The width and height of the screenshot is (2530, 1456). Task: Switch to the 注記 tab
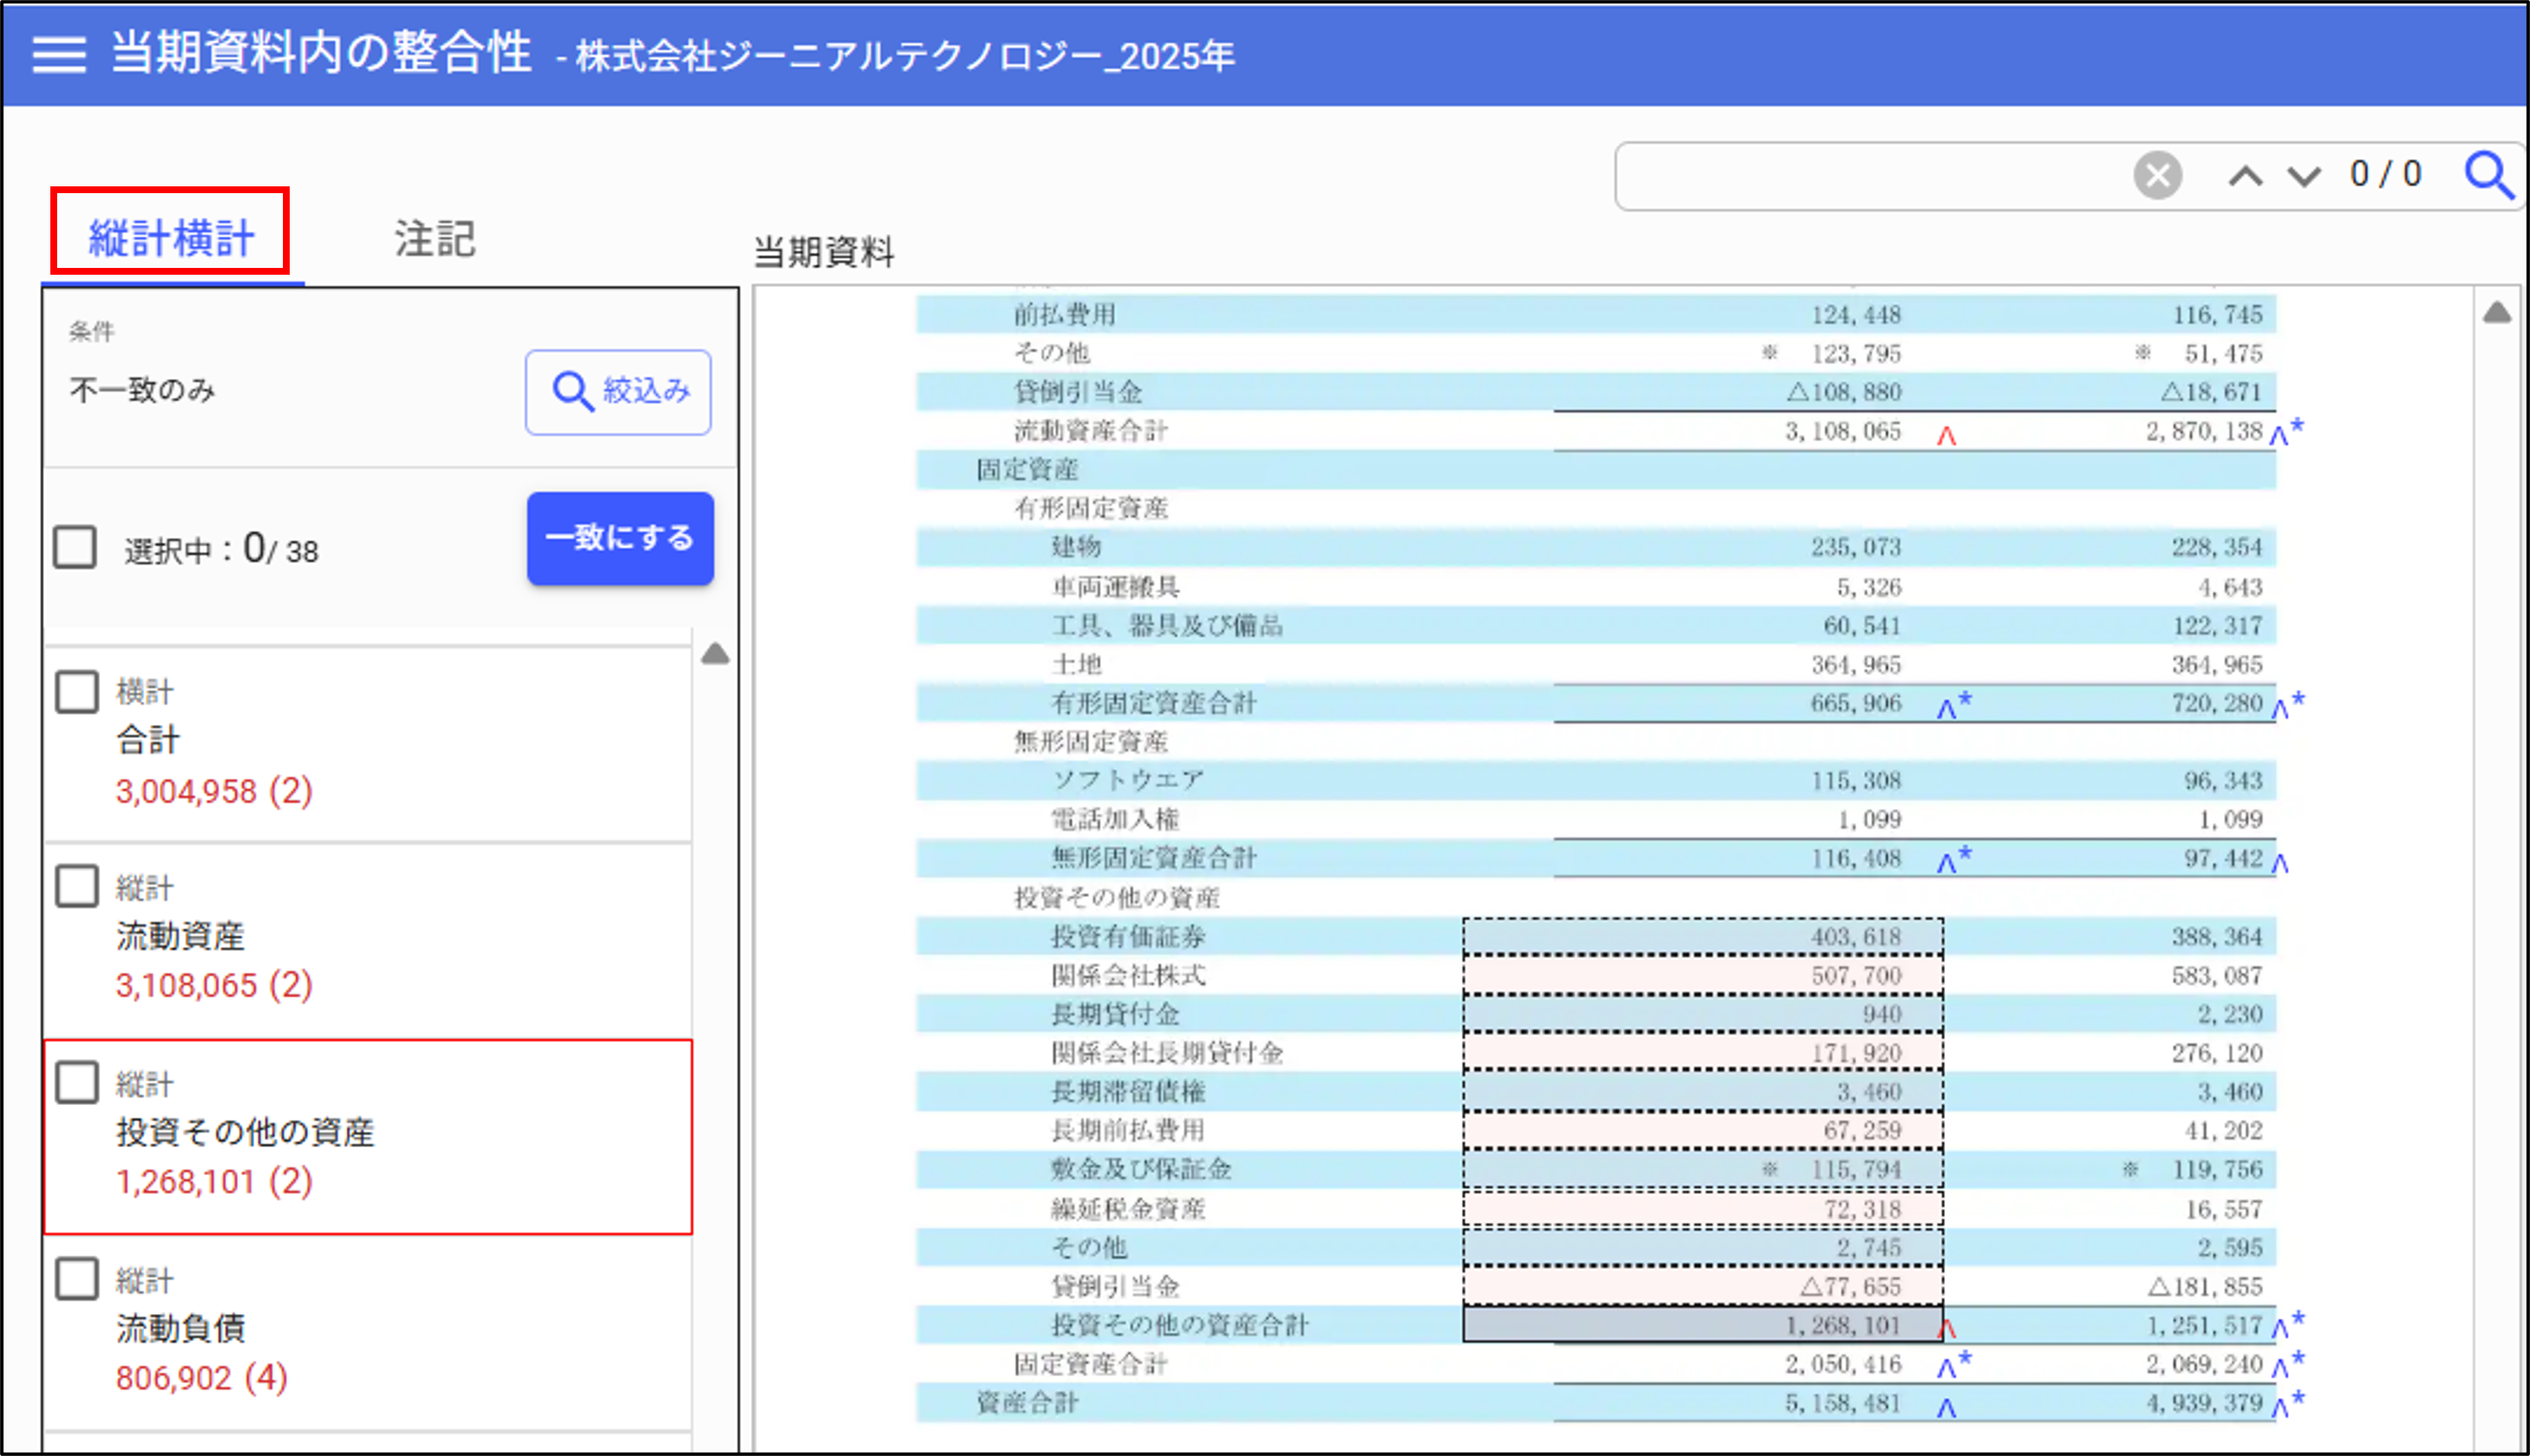(434, 238)
